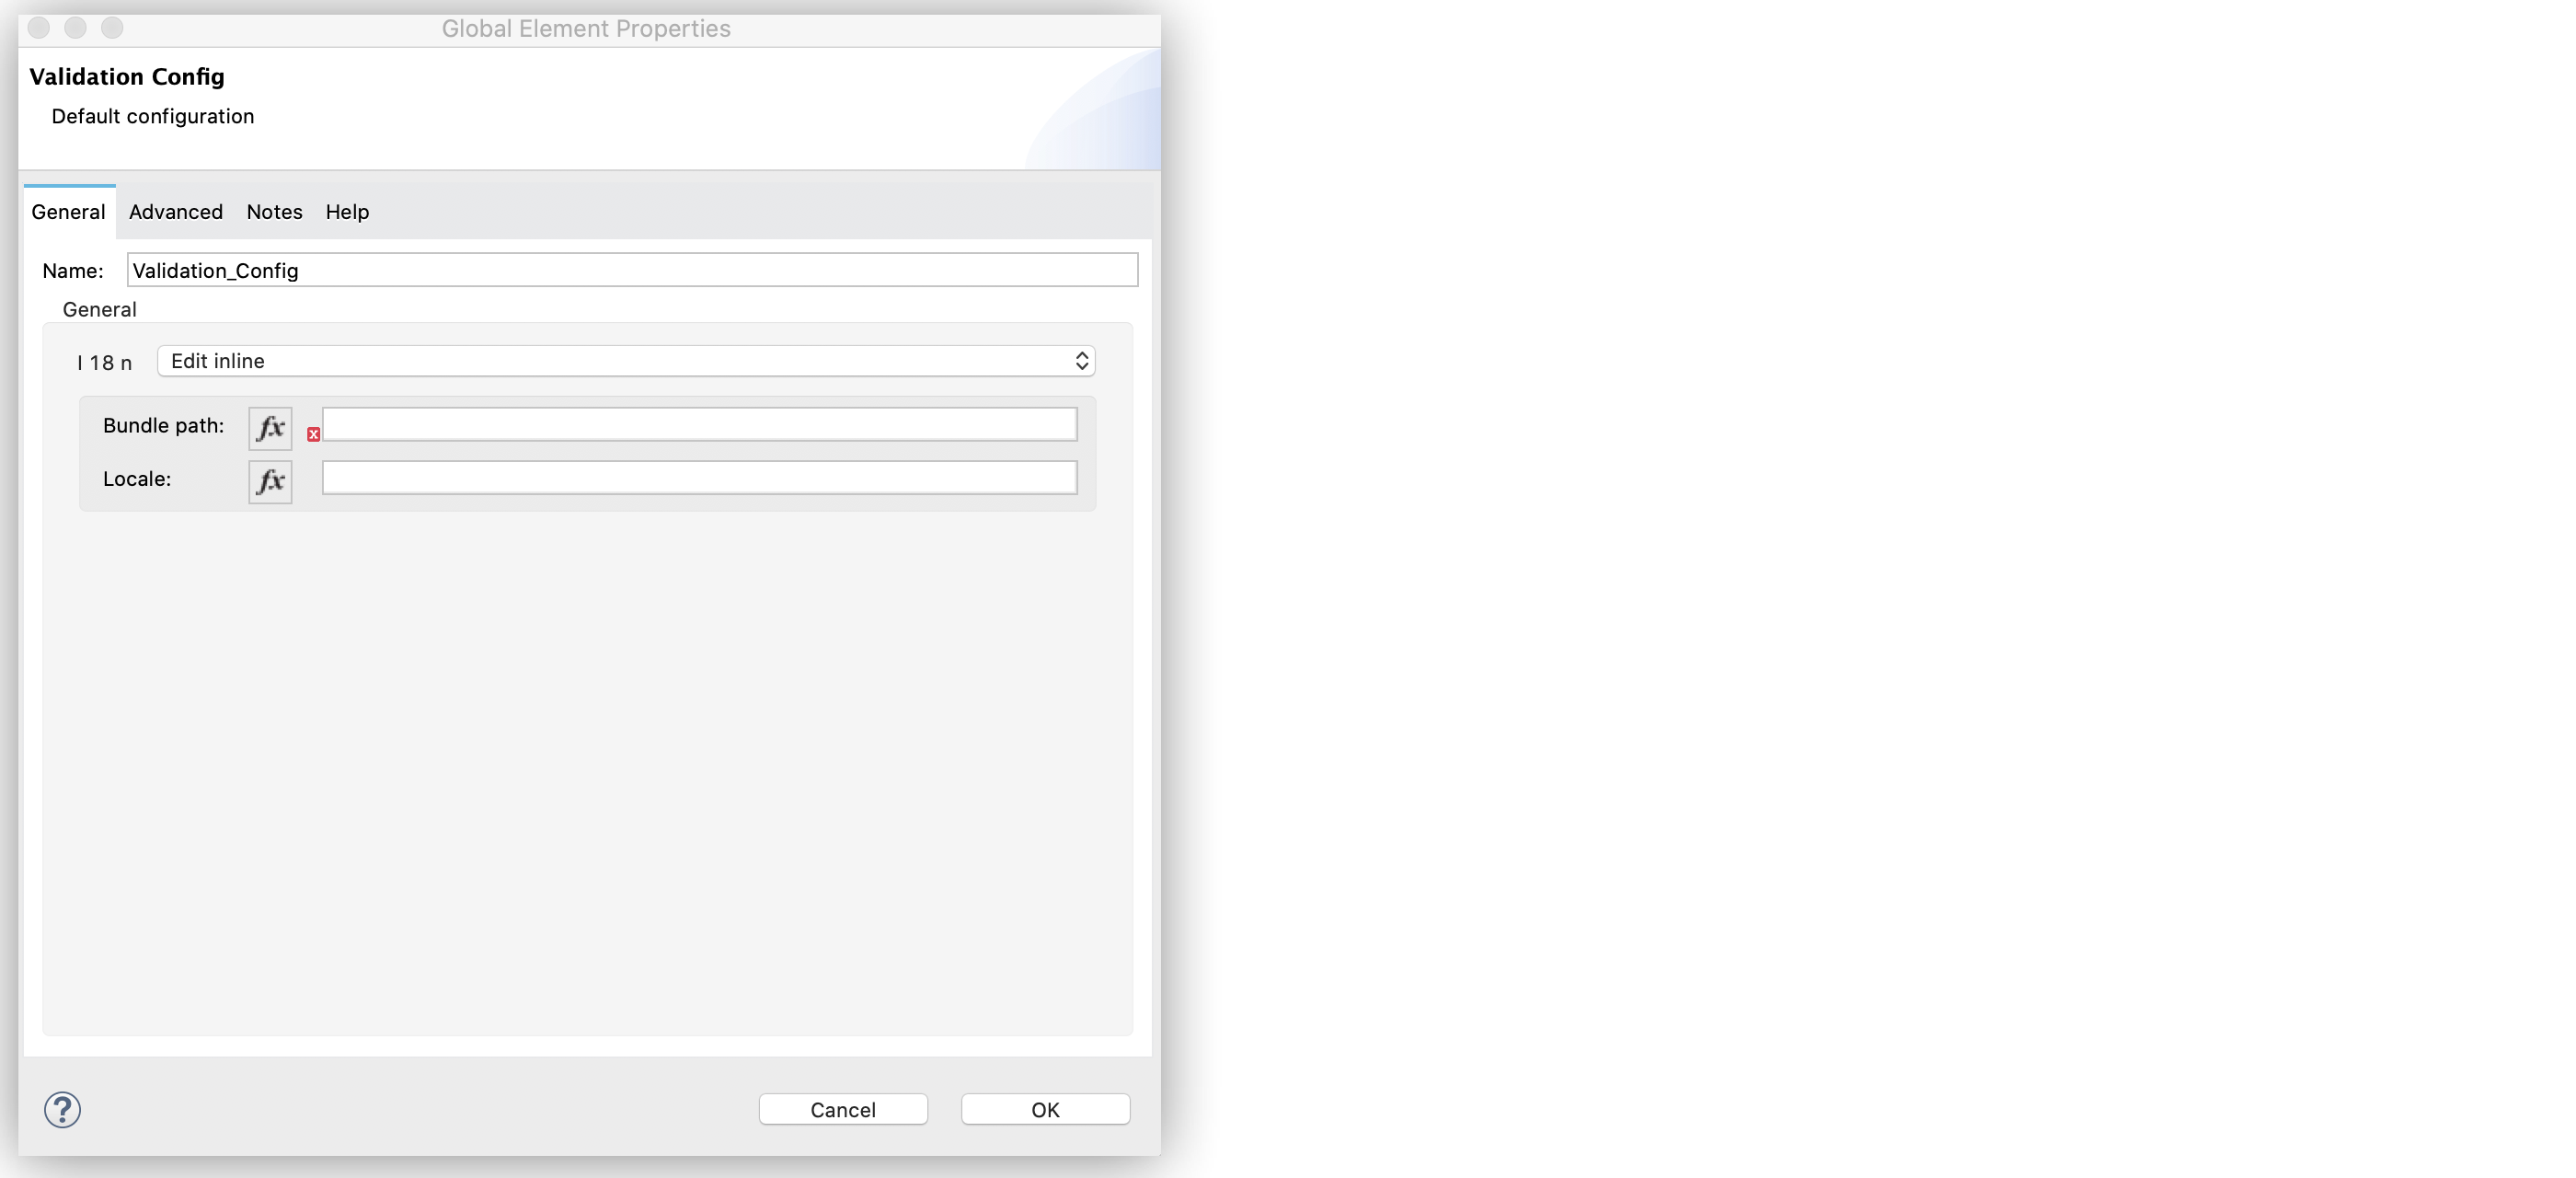Click the fx expression icon for Bundle

[271, 425]
